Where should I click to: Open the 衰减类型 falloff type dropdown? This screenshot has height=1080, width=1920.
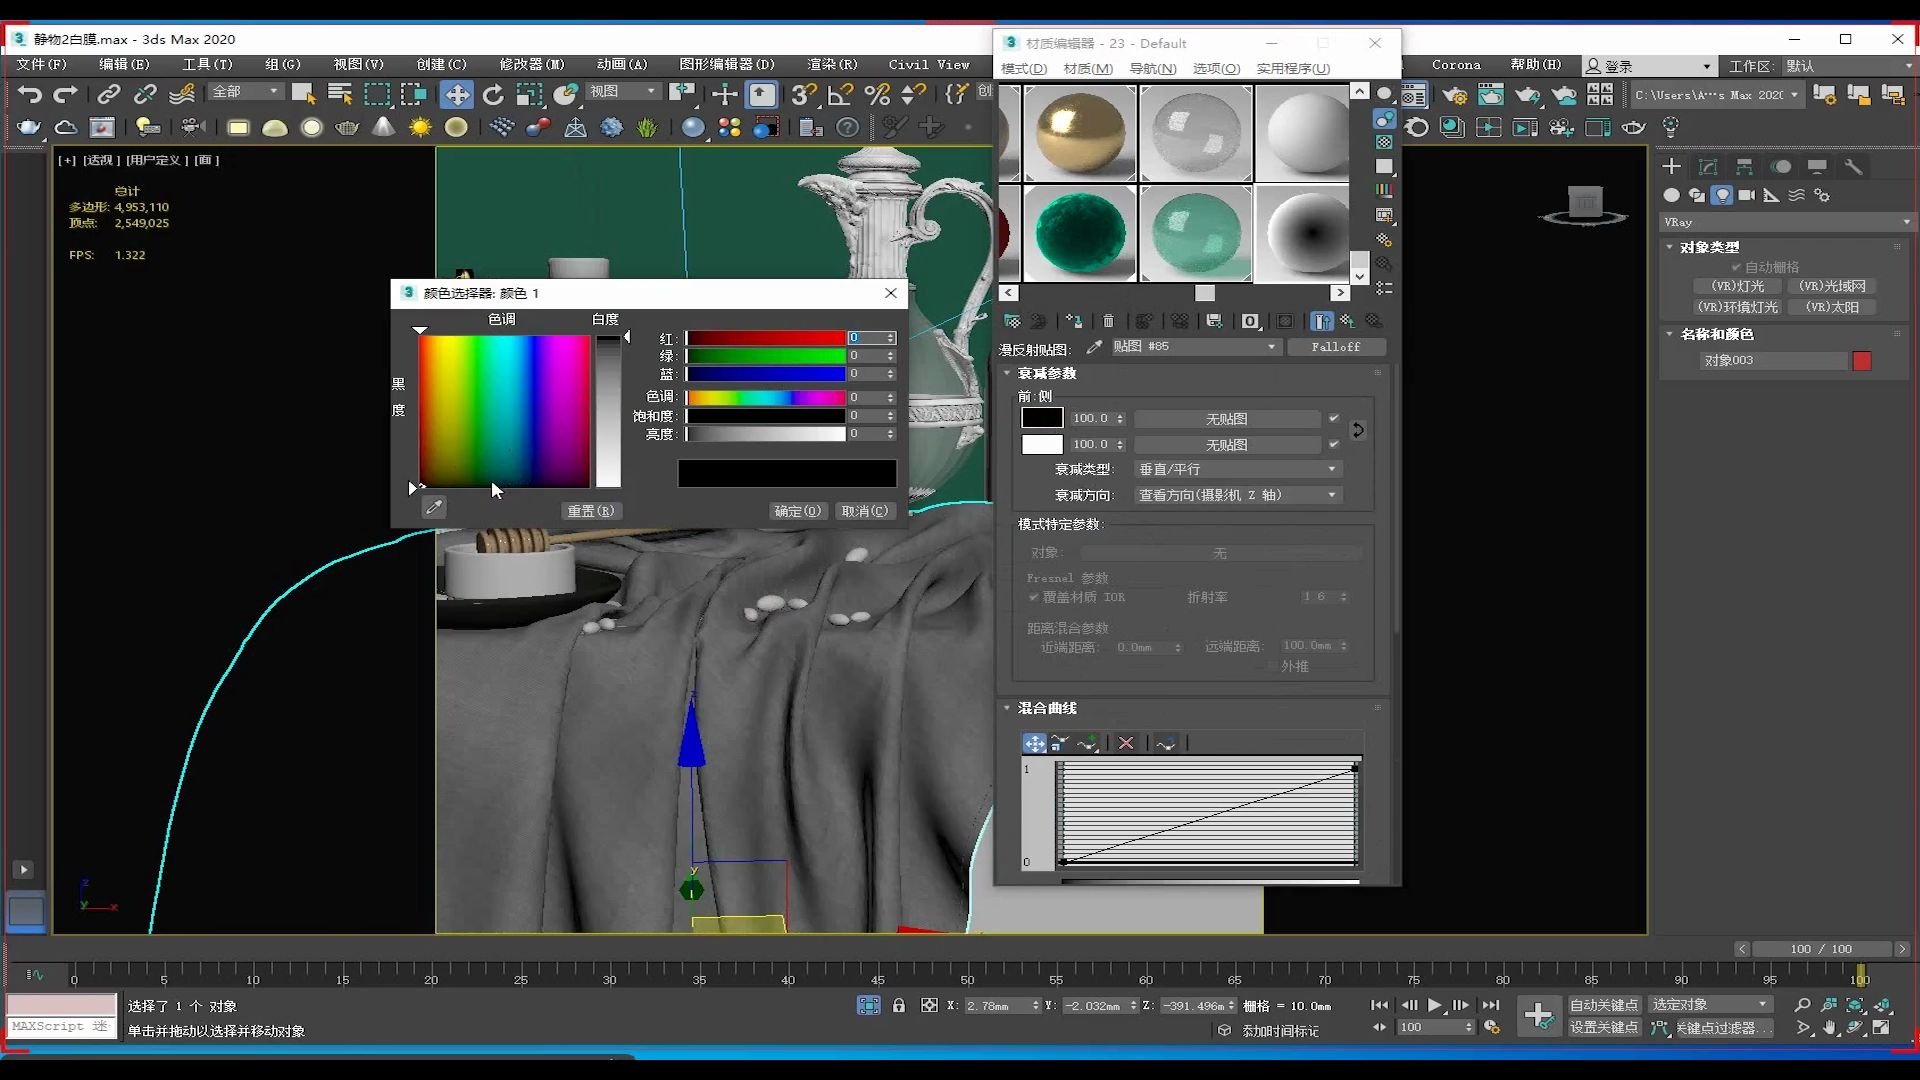pos(1237,469)
